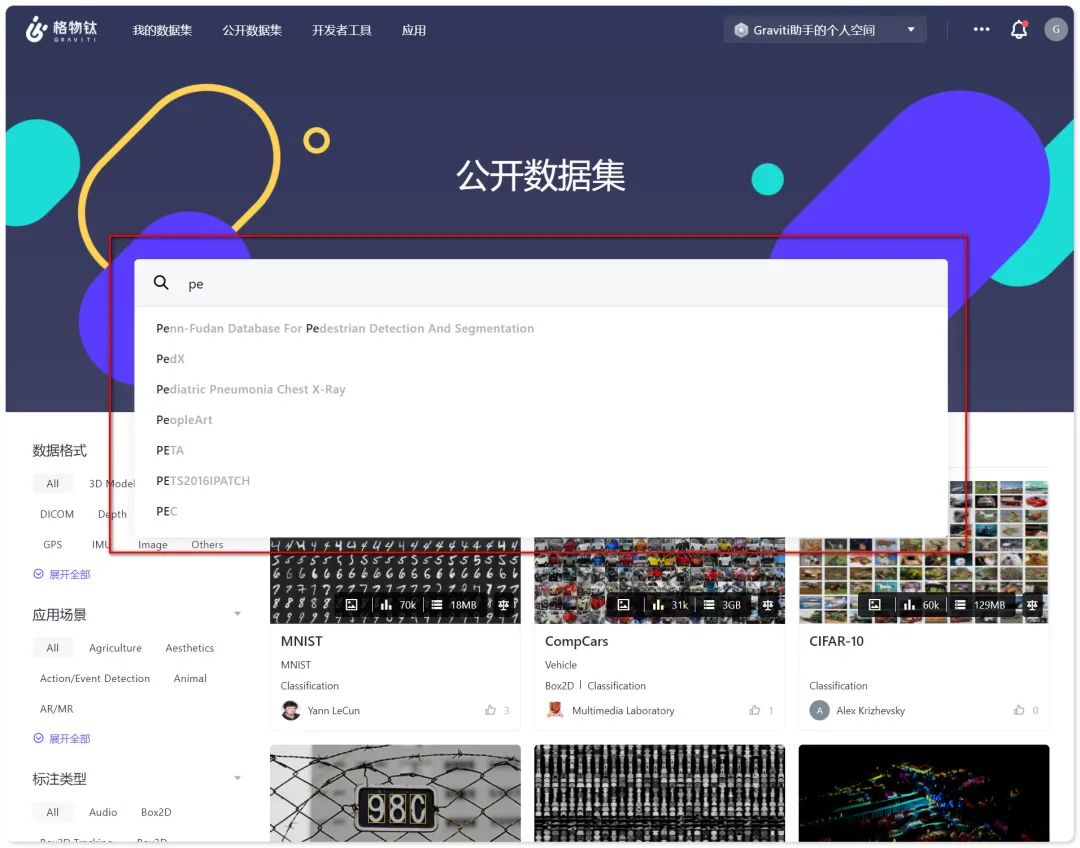Select All under 应用场景
This screenshot has height=848, width=1080.
(x=52, y=648)
